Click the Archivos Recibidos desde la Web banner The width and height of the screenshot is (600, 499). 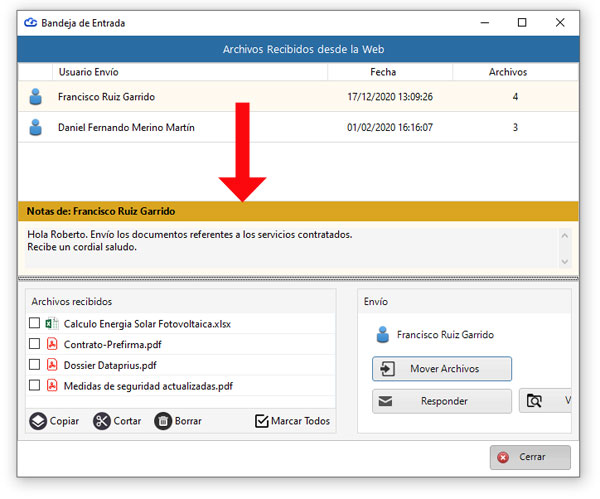[x=298, y=49]
